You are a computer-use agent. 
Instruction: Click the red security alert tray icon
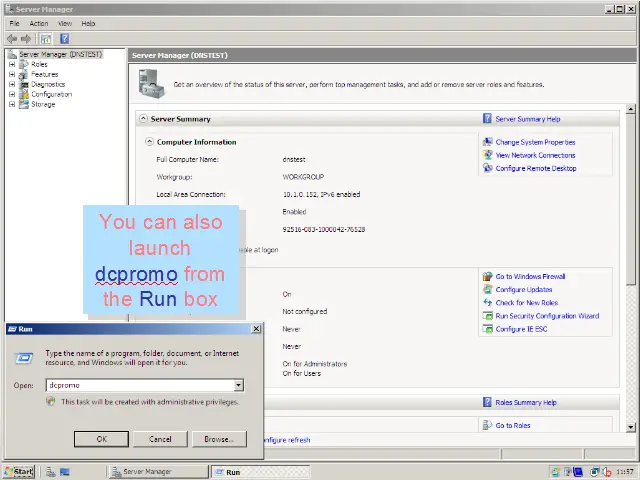pos(607,472)
